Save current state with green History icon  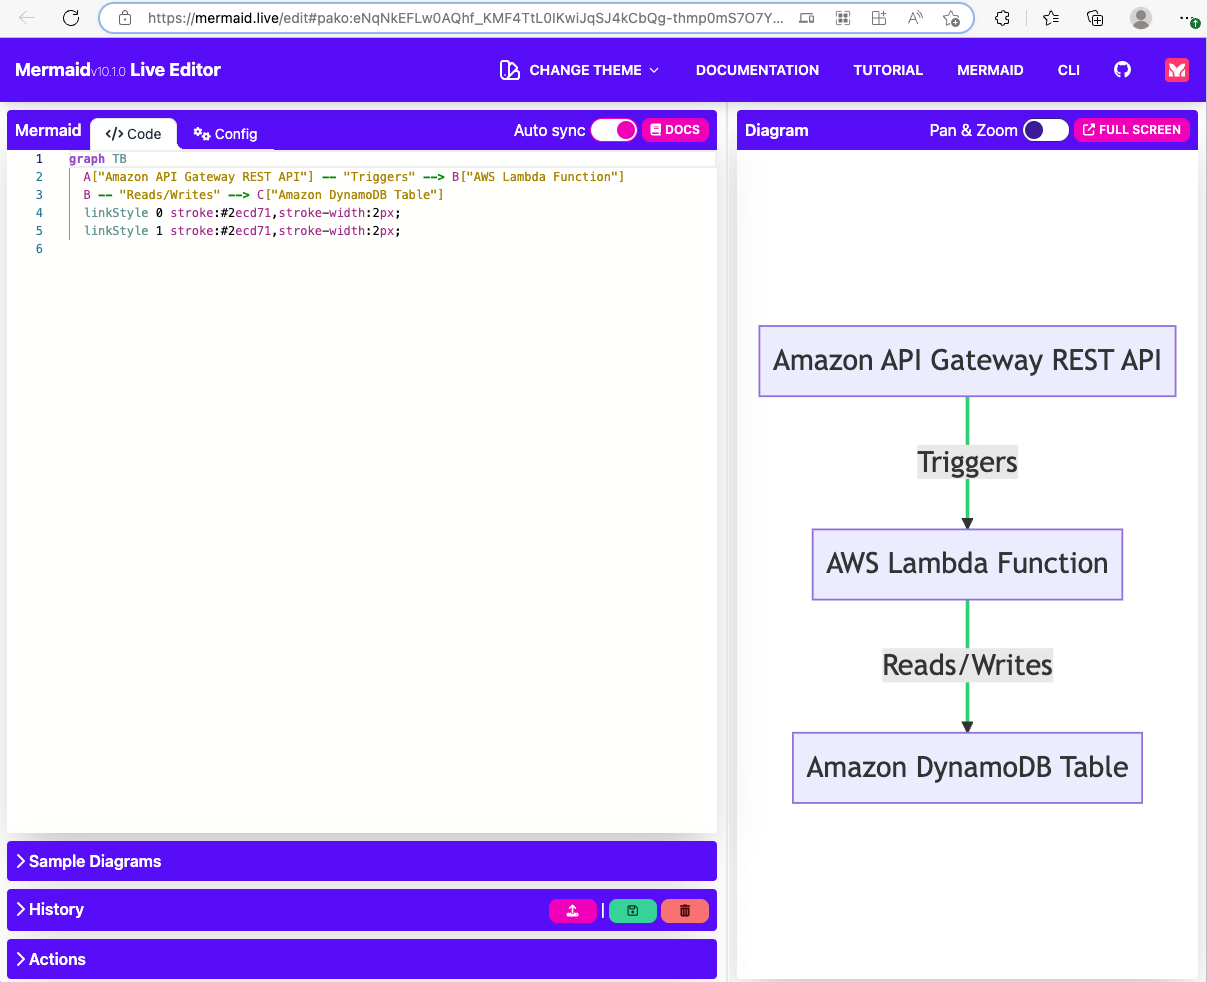click(x=633, y=911)
